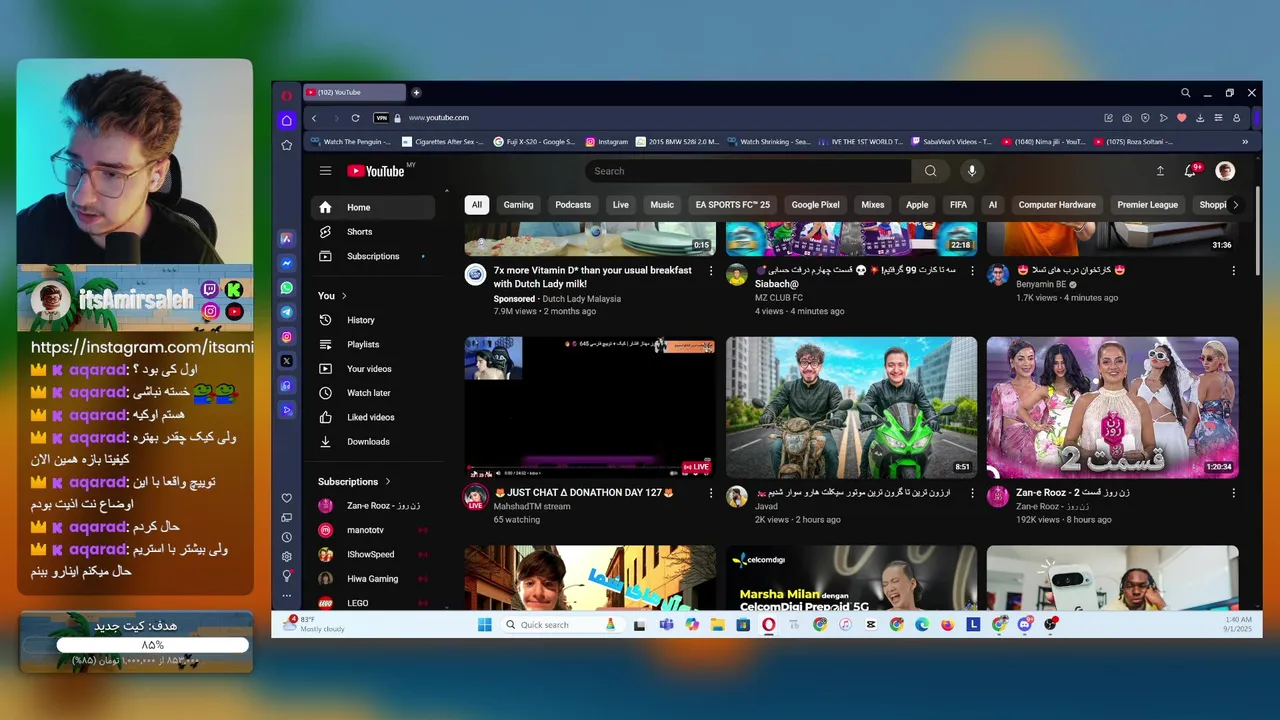Click the taskbar Quick search box

561,624
